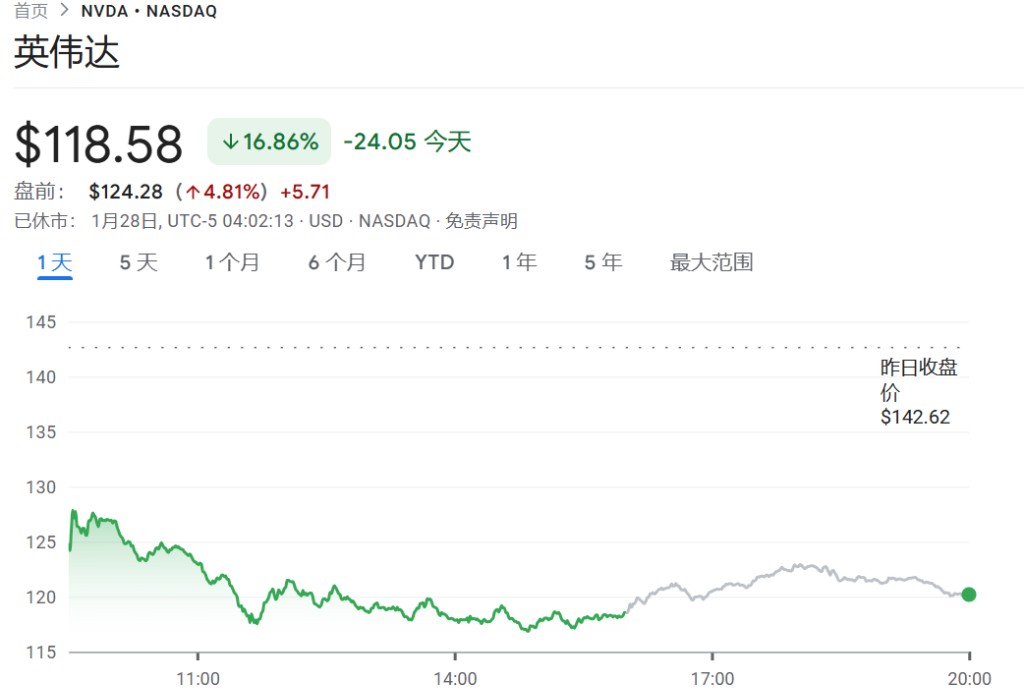Image resolution: width=1024 pixels, height=695 pixels.
Task: Click the 16.86% change badge
Action: (269, 142)
